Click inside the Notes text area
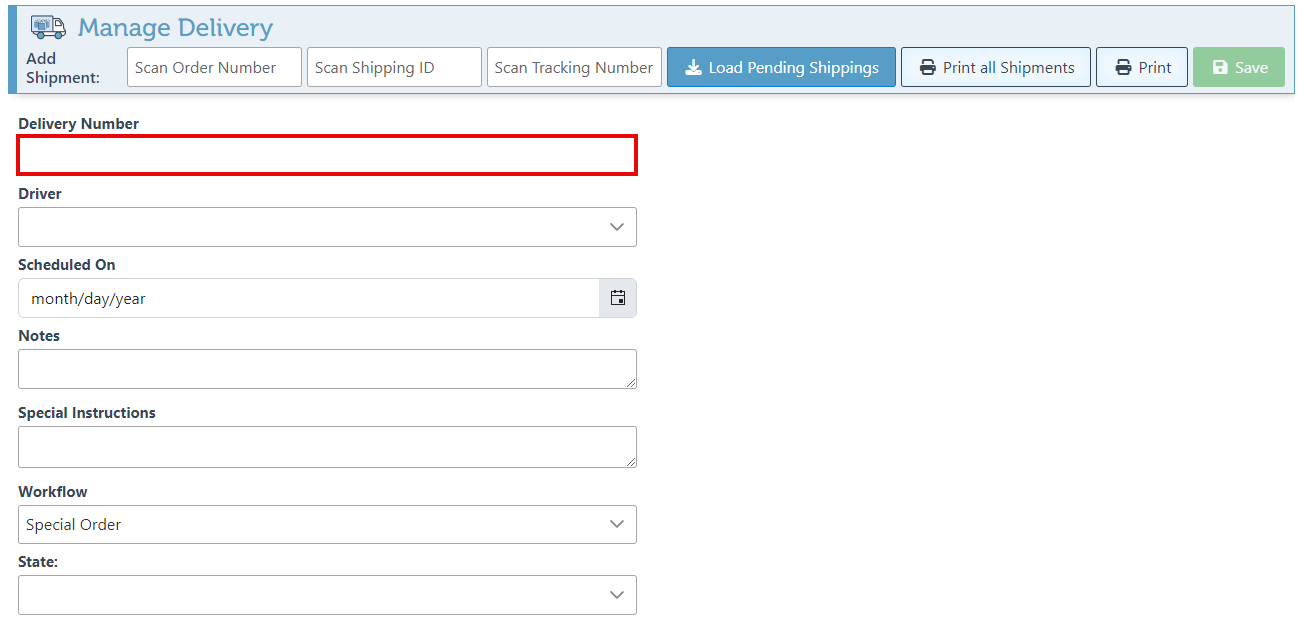This screenshot has width=1298, height=620. 327,369
